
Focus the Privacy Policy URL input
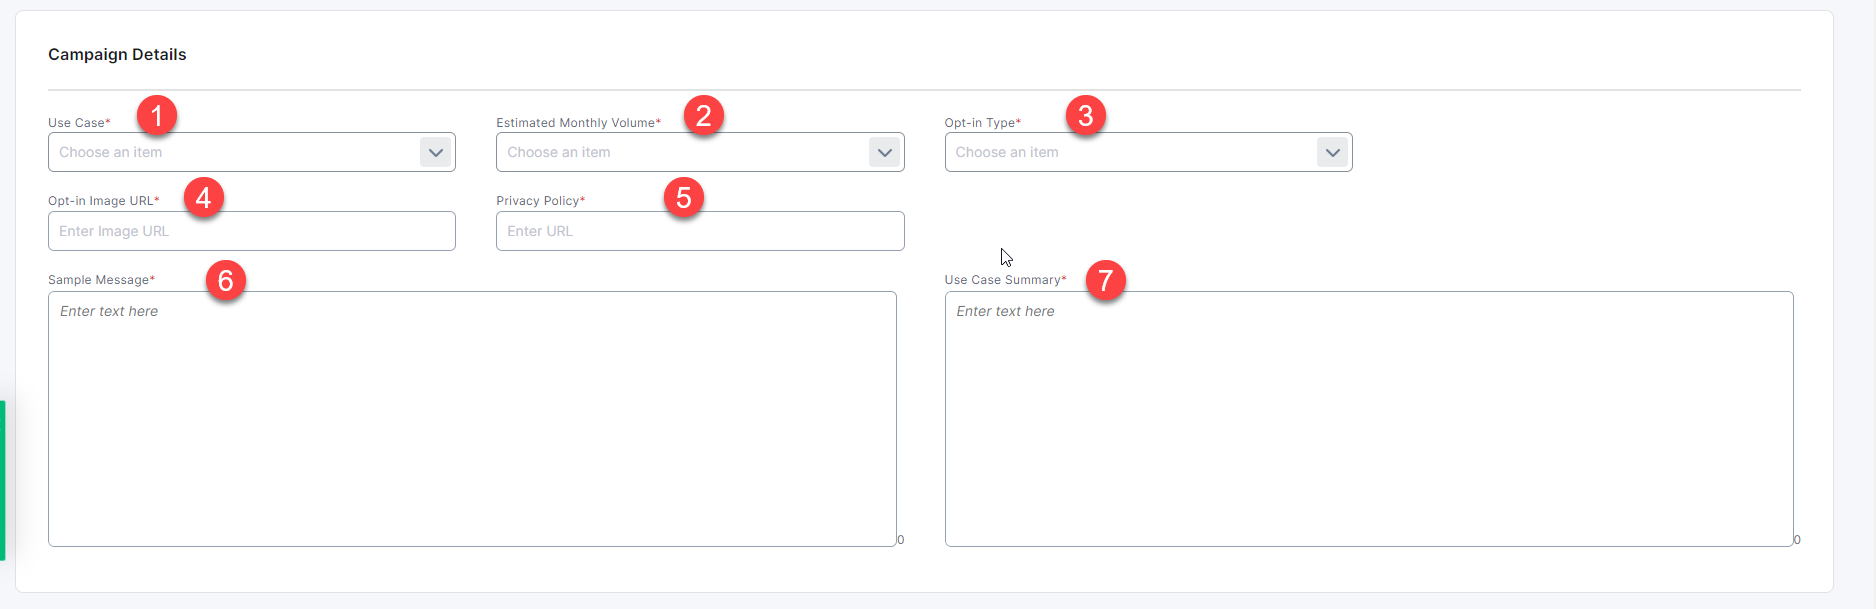coord(699,231)
